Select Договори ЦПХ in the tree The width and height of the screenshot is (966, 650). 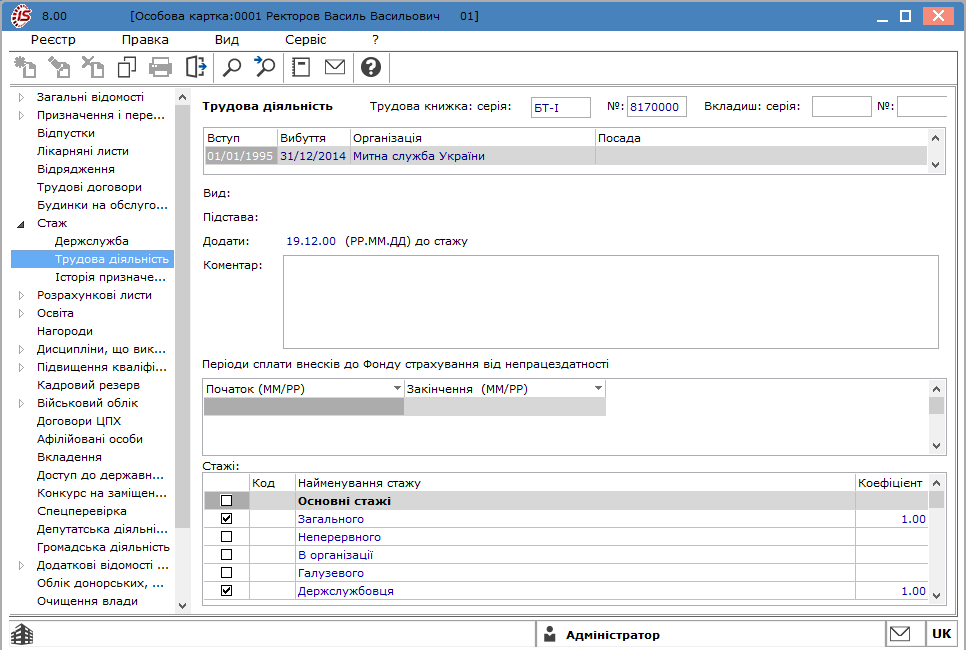tap(79, 421)
